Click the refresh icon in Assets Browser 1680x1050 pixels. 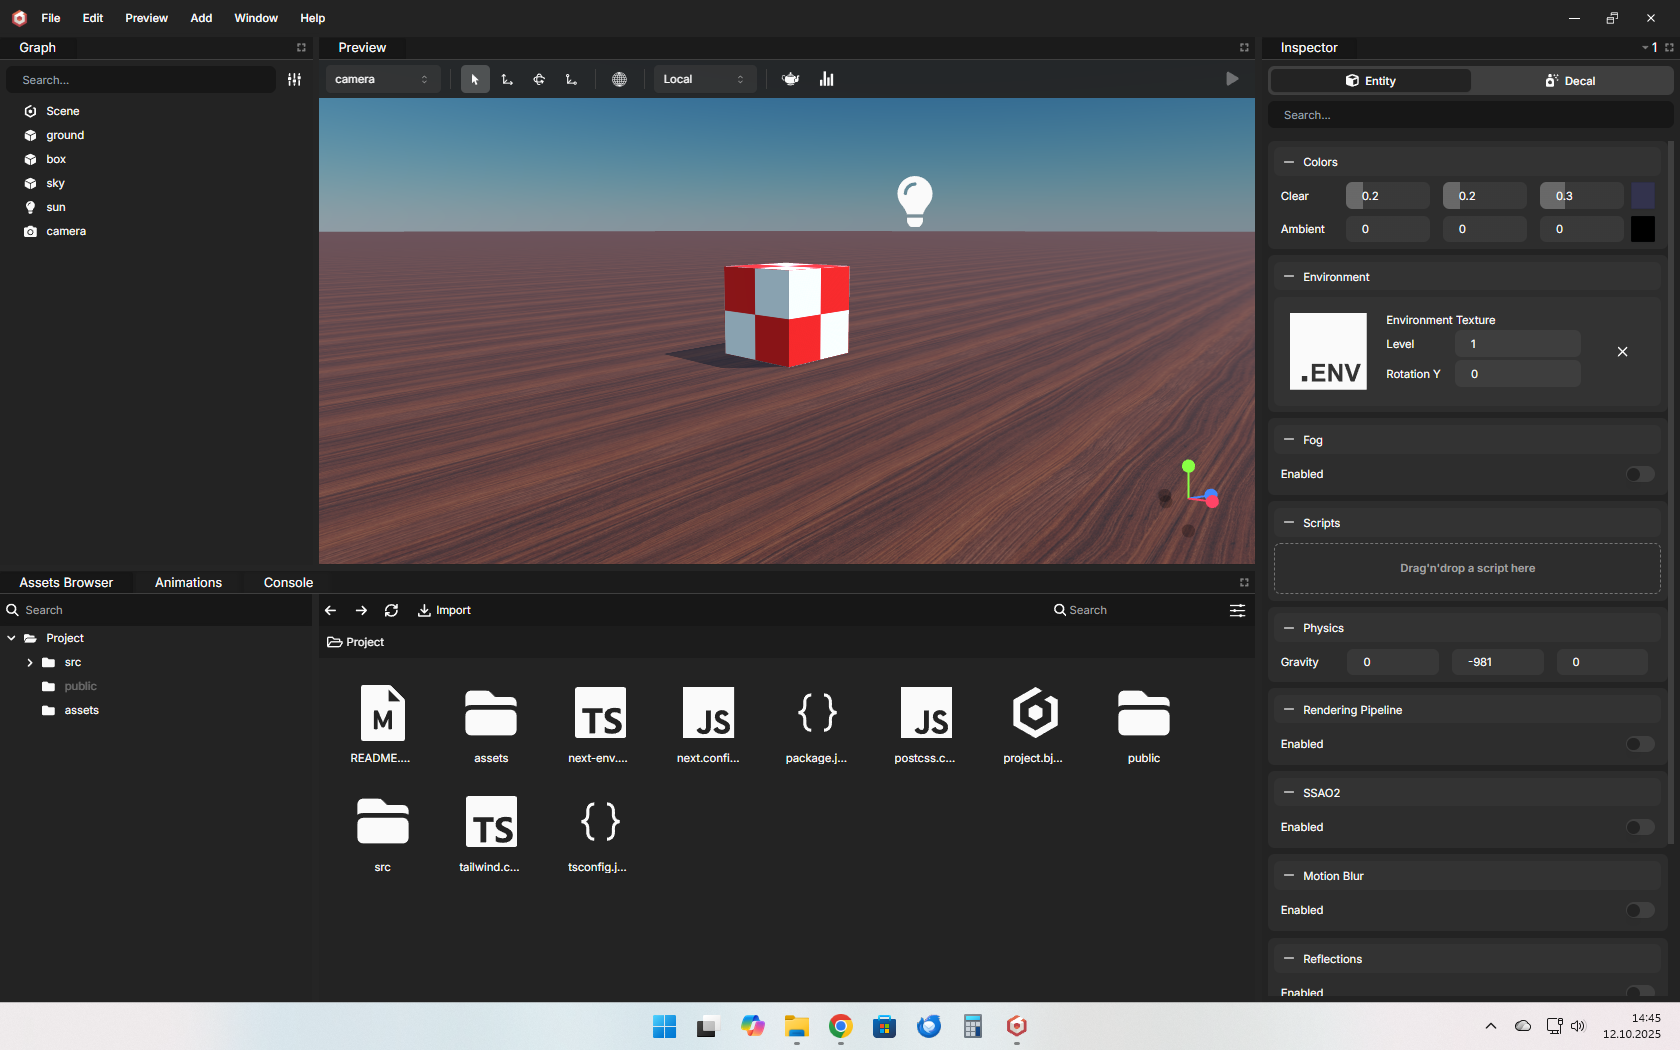(391, 610)
